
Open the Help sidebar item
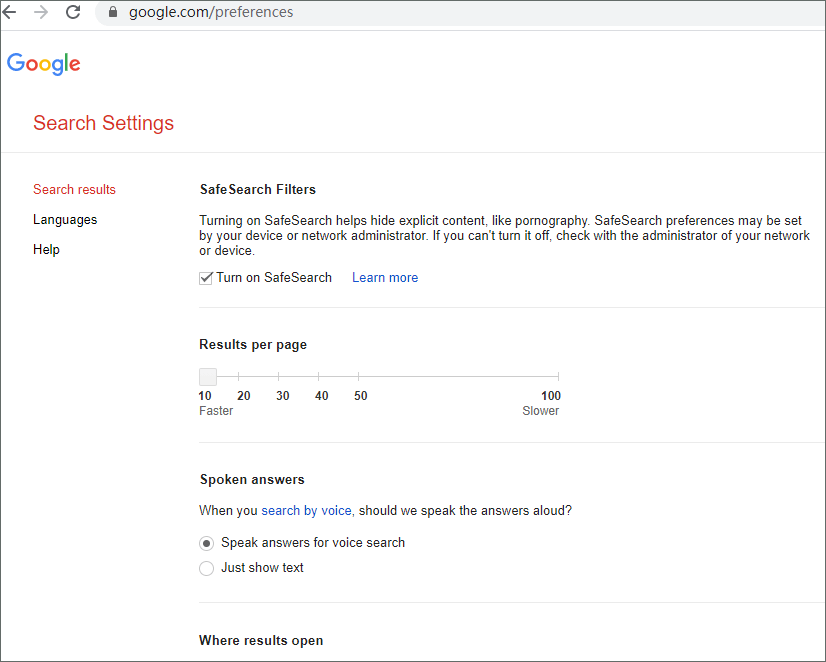pos(46,250)
